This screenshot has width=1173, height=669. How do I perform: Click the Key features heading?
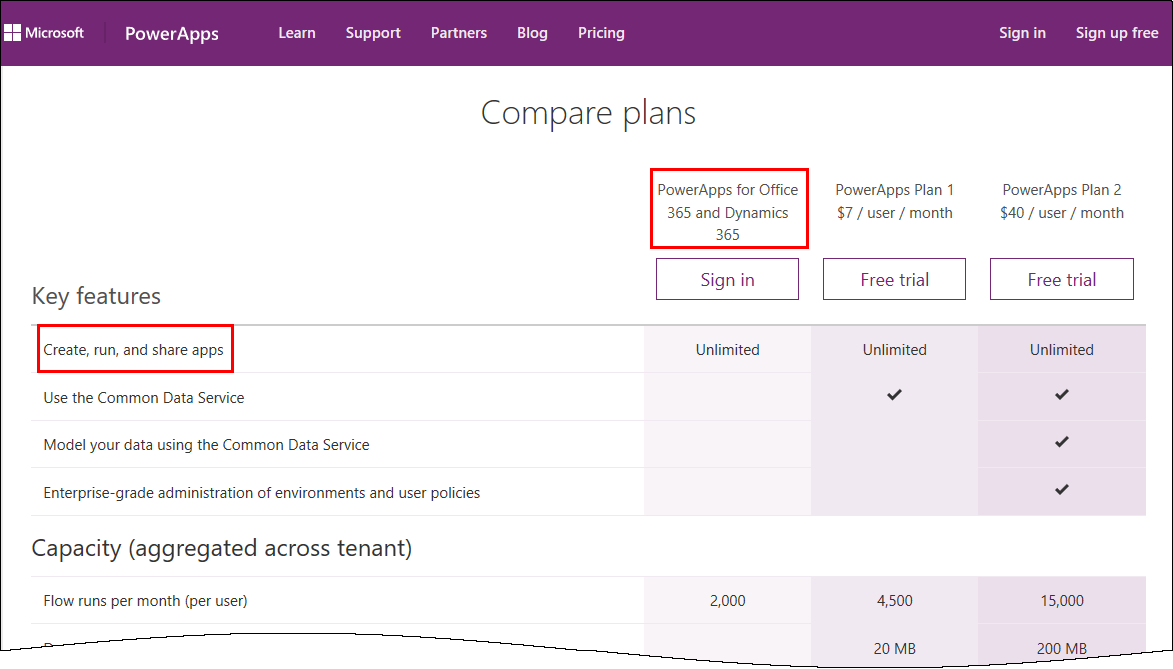pos(96,296)
